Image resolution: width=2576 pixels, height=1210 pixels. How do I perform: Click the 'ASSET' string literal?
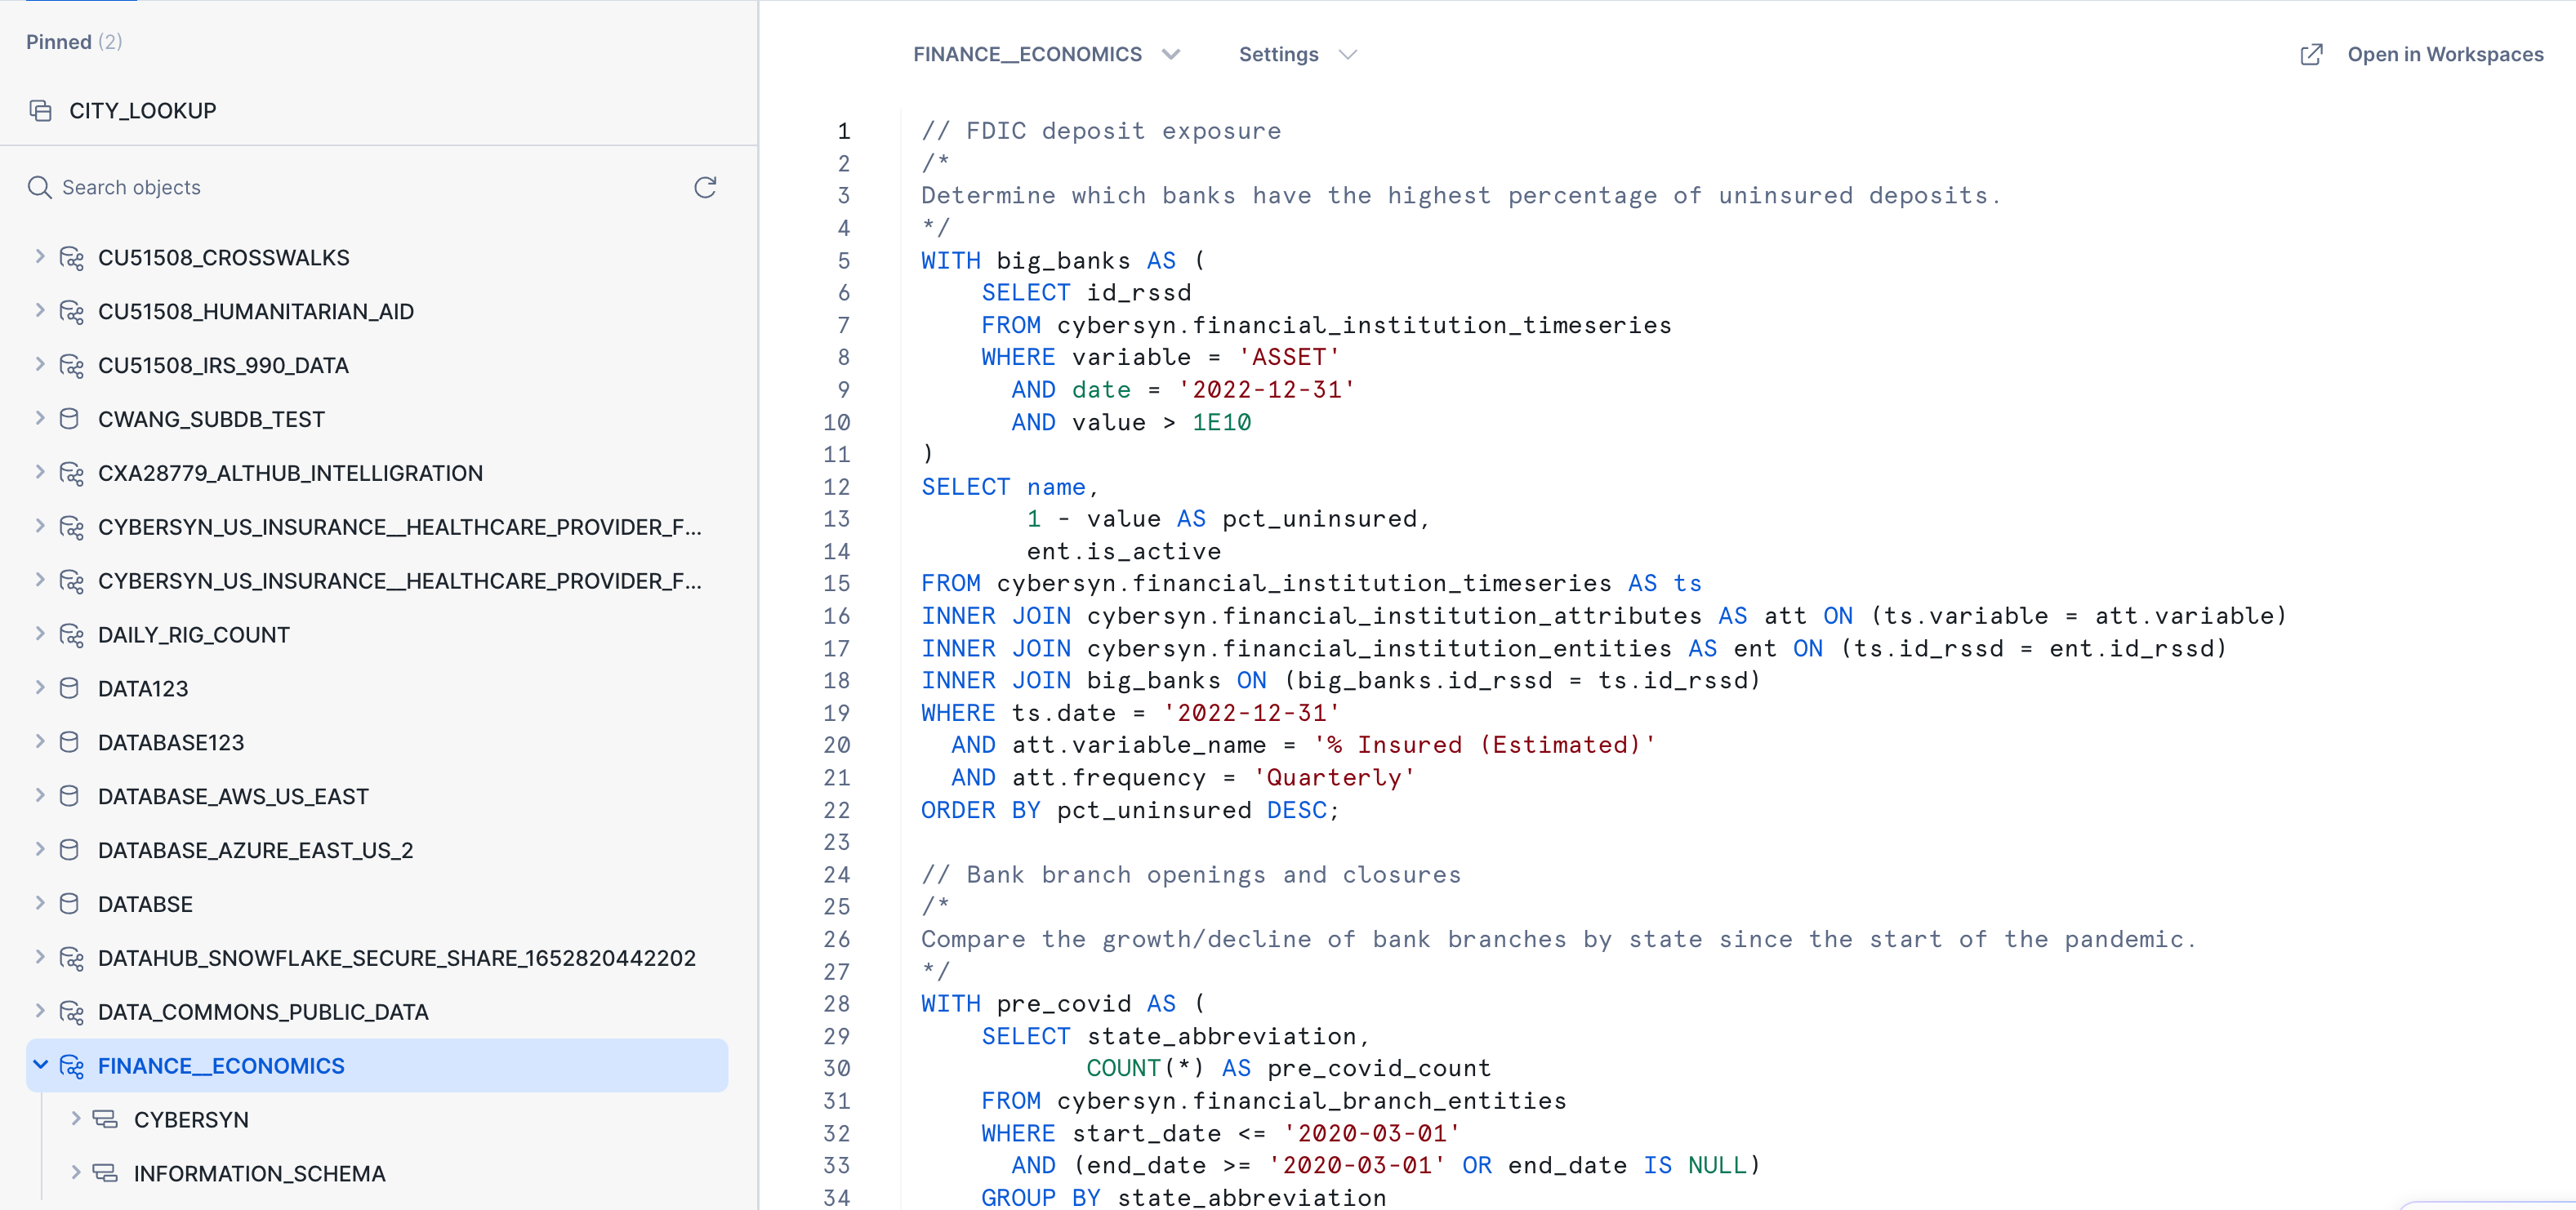[x=1288, y=357]
